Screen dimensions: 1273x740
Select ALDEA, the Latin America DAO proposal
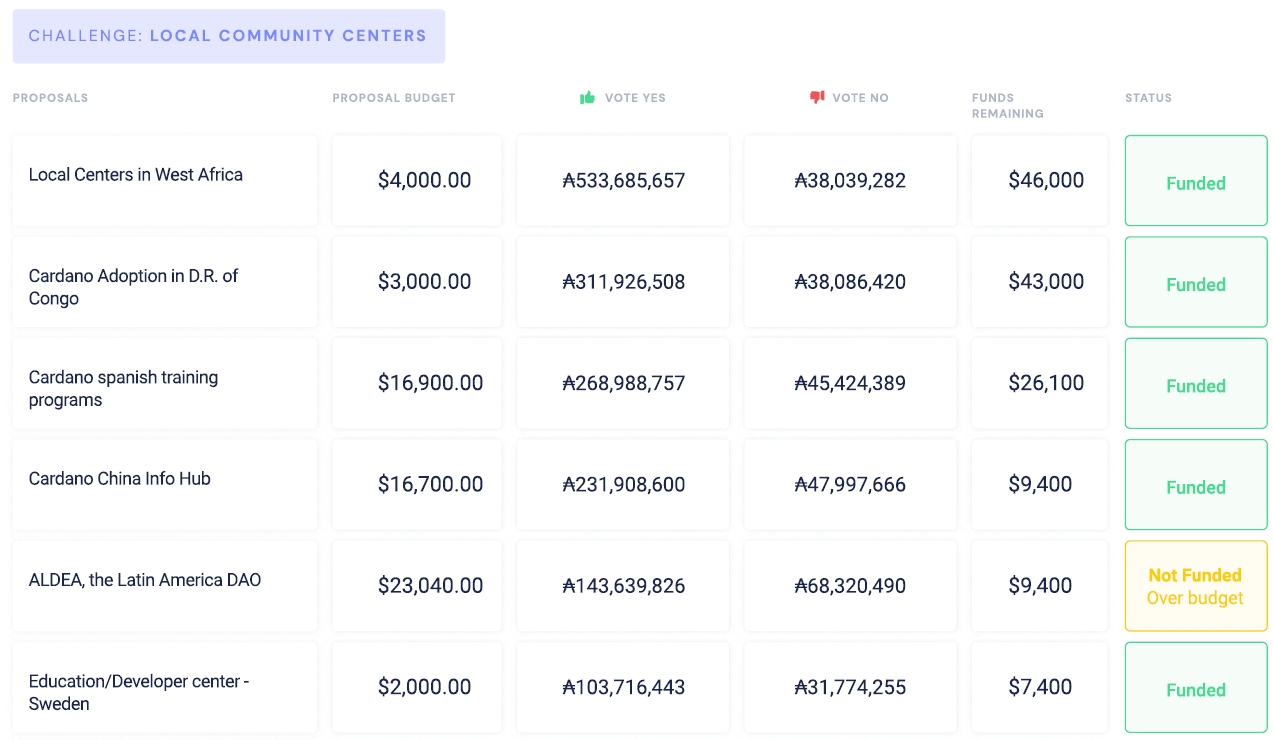click(x=145, y=580)
